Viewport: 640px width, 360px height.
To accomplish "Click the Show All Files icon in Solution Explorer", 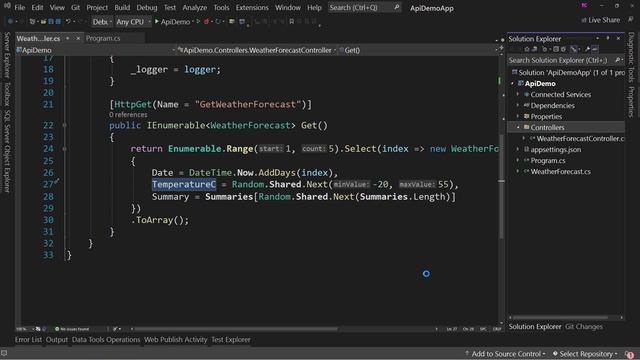I will (x=563, y=49).
